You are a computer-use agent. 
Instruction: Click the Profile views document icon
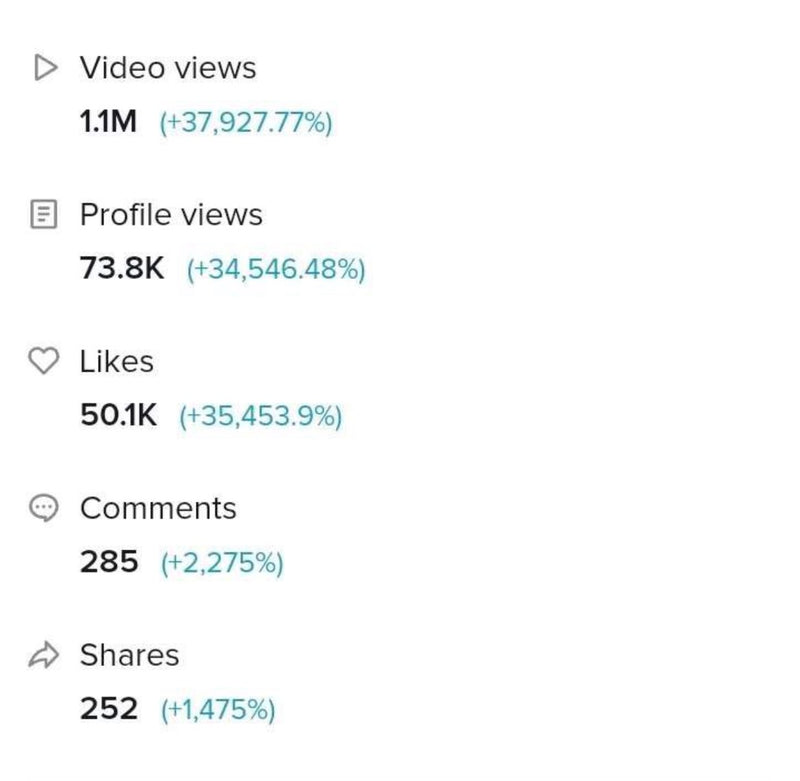point(43,214)
